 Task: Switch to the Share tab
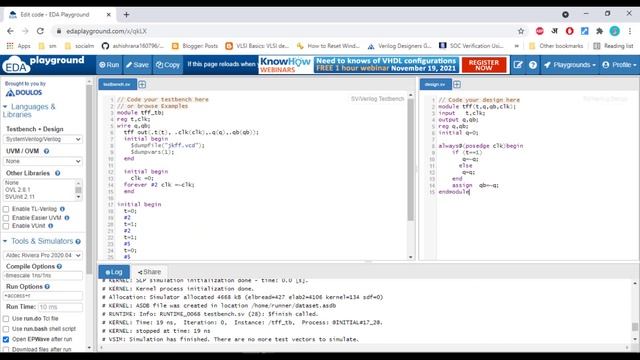pos(149,272)
